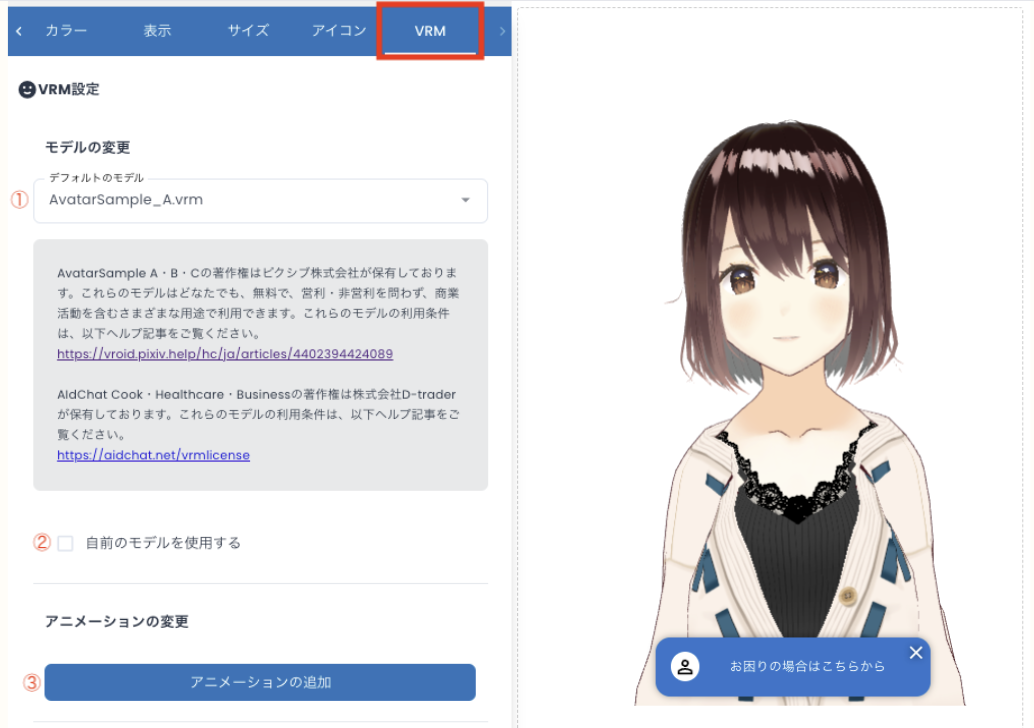Select the アイコン tab
Screen dimensions: 1034x728
pos(339,30)
